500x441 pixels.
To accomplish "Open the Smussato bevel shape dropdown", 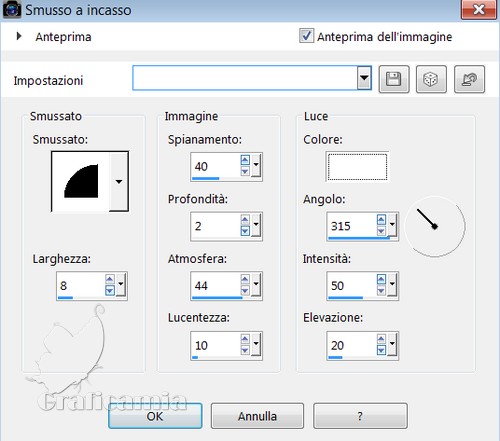I will (x=119, y=182).
